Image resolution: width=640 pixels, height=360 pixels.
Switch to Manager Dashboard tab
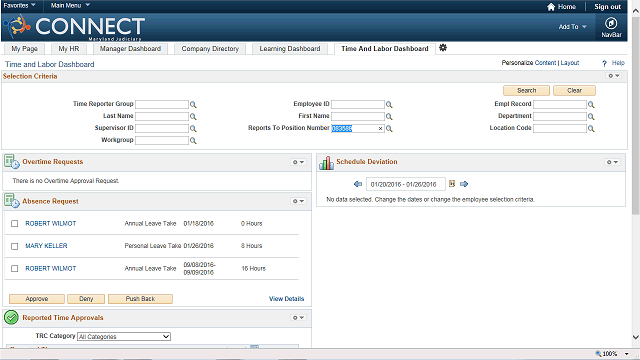click(x=130, y=49)
